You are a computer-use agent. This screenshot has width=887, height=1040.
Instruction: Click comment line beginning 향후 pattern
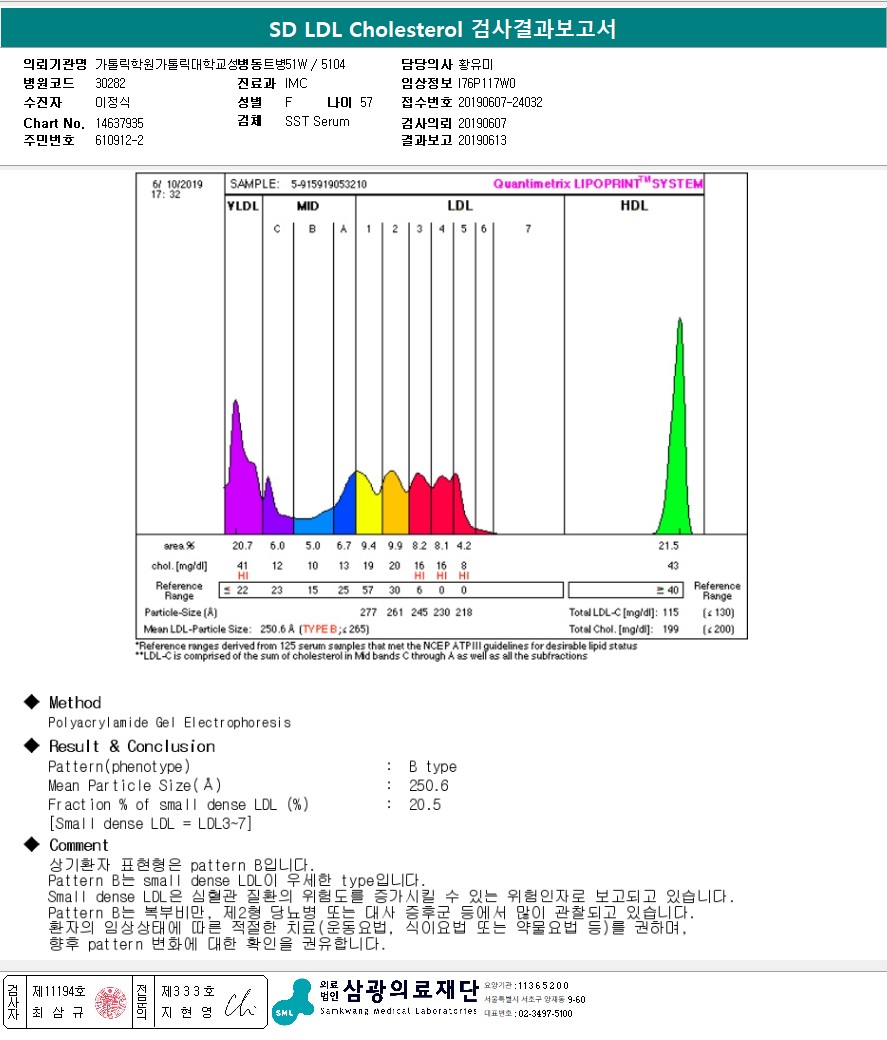(x=217, y=943)
